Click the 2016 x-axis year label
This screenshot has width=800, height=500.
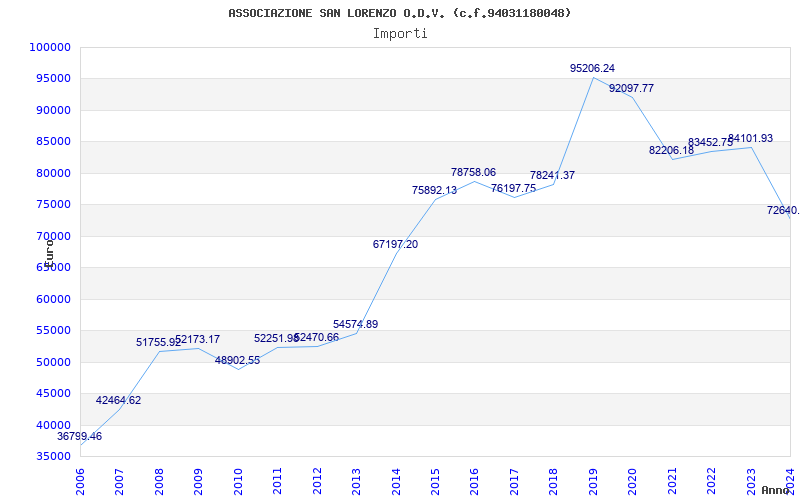coord(474,480)
